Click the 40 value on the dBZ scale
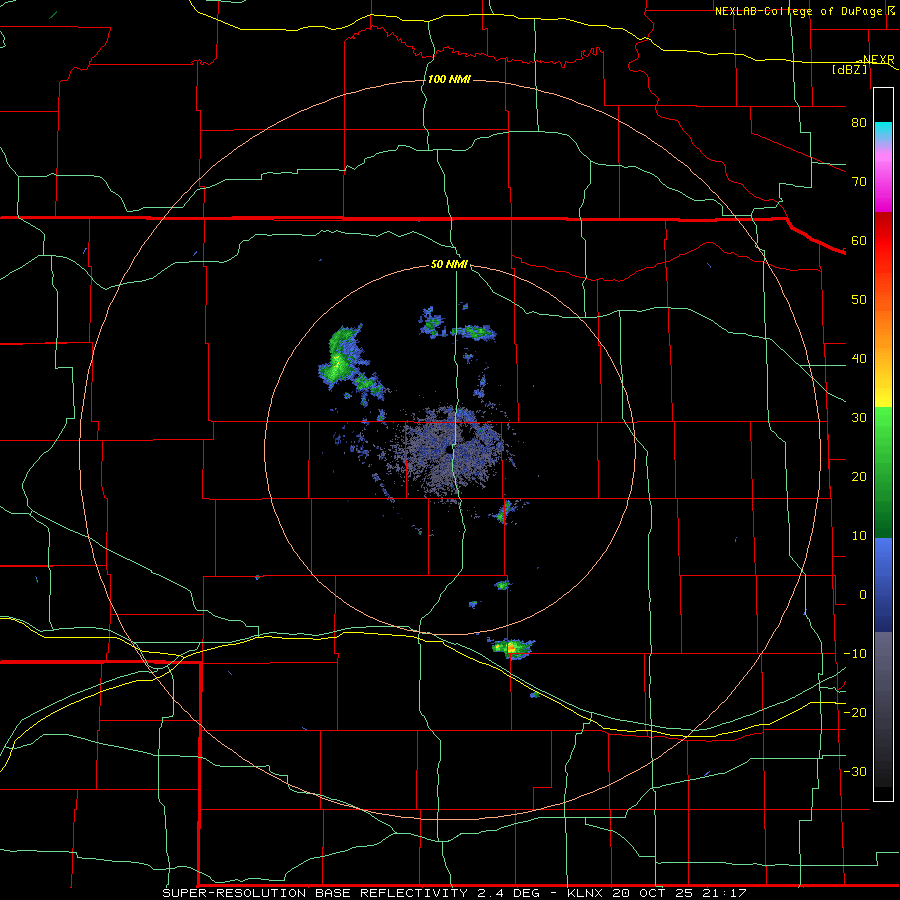Screen dimensions: 900x900 pyautogui.click(x=859, y=359)
